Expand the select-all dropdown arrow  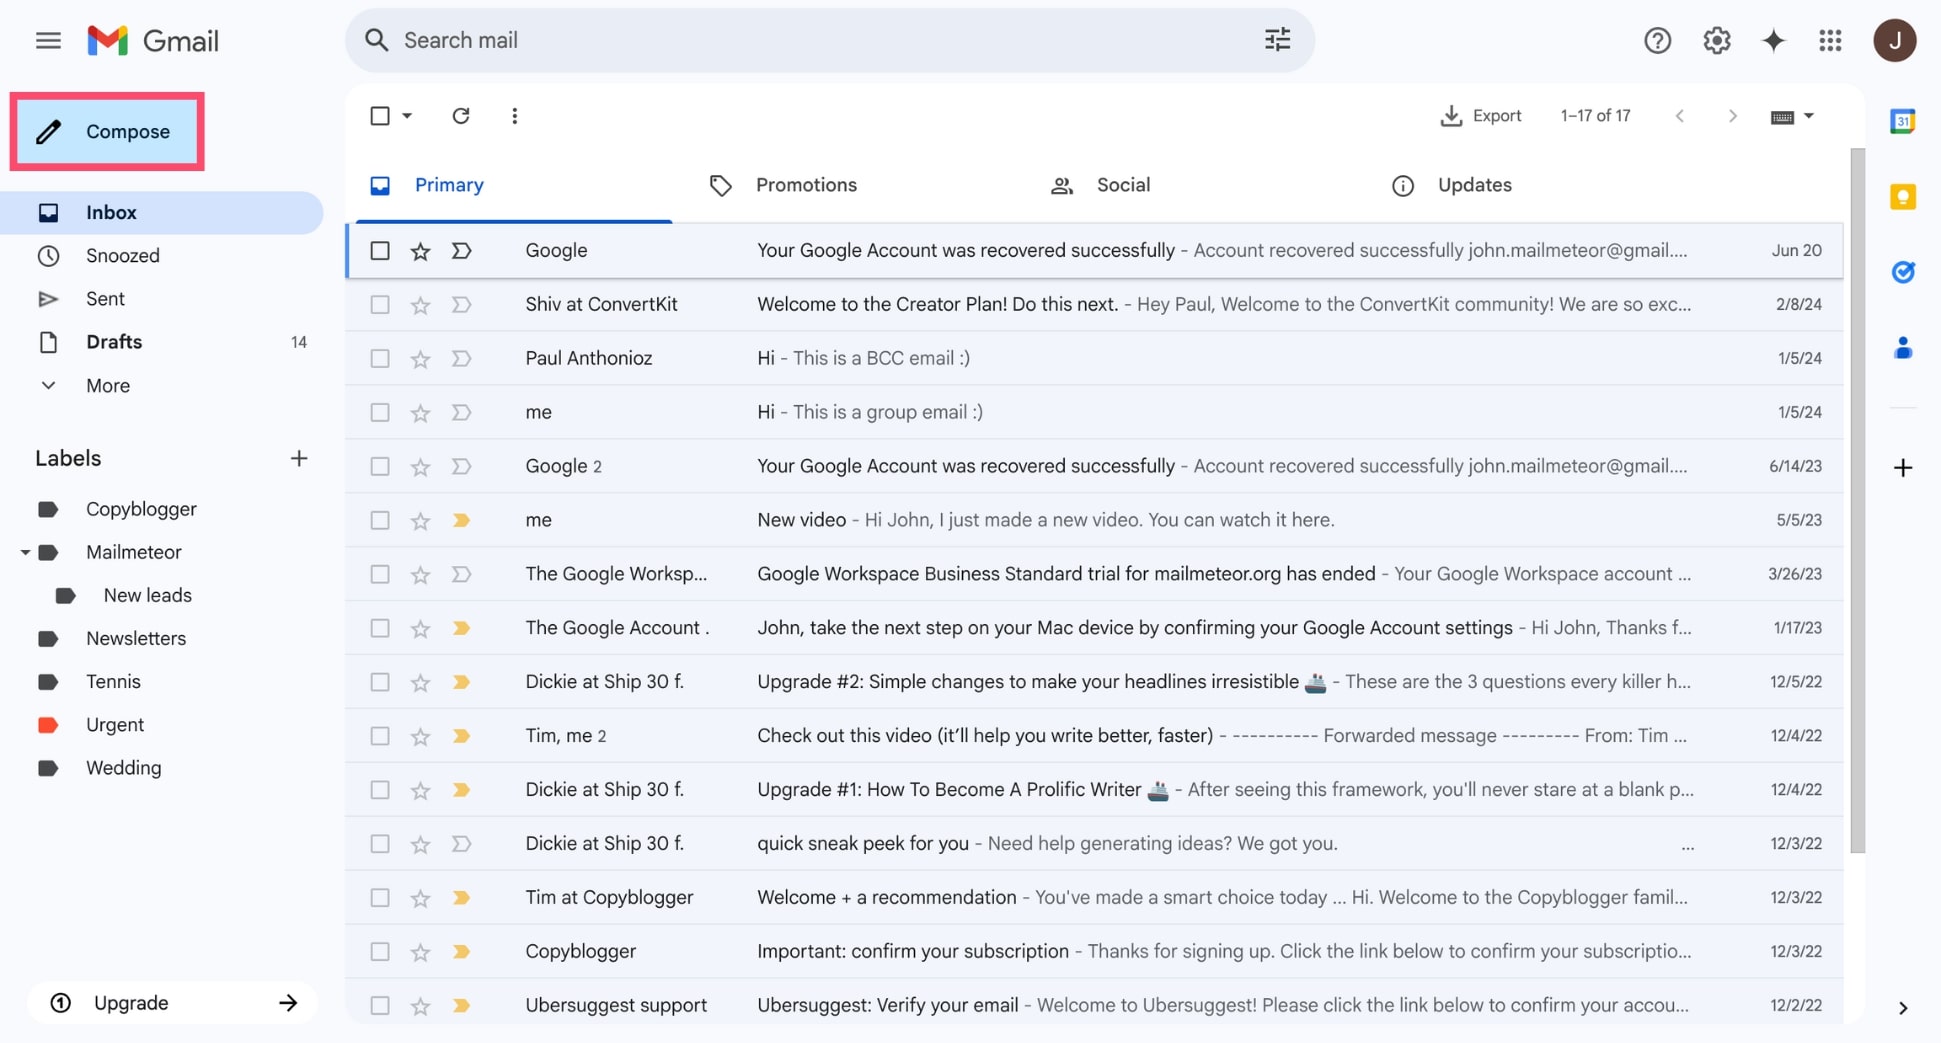[x=406, y=115]
